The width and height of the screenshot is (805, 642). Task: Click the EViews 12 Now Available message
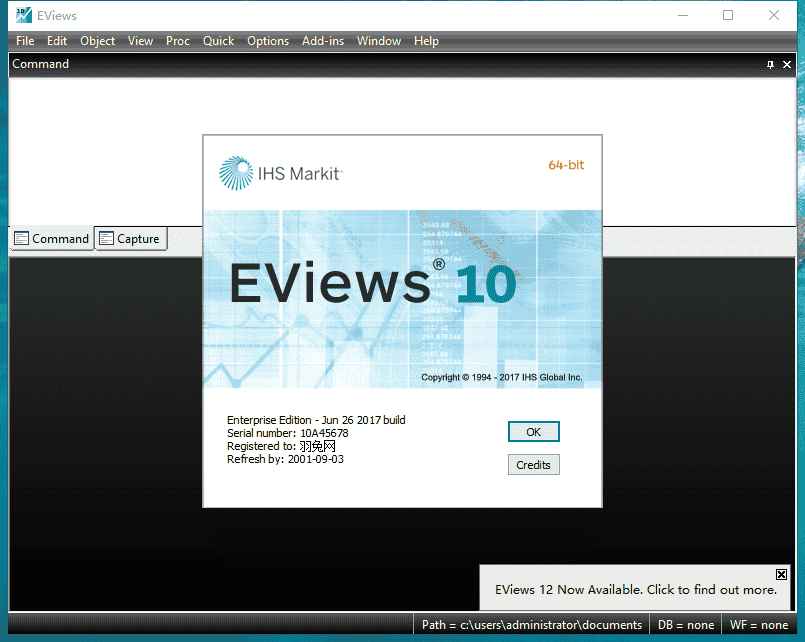[636, 590]
